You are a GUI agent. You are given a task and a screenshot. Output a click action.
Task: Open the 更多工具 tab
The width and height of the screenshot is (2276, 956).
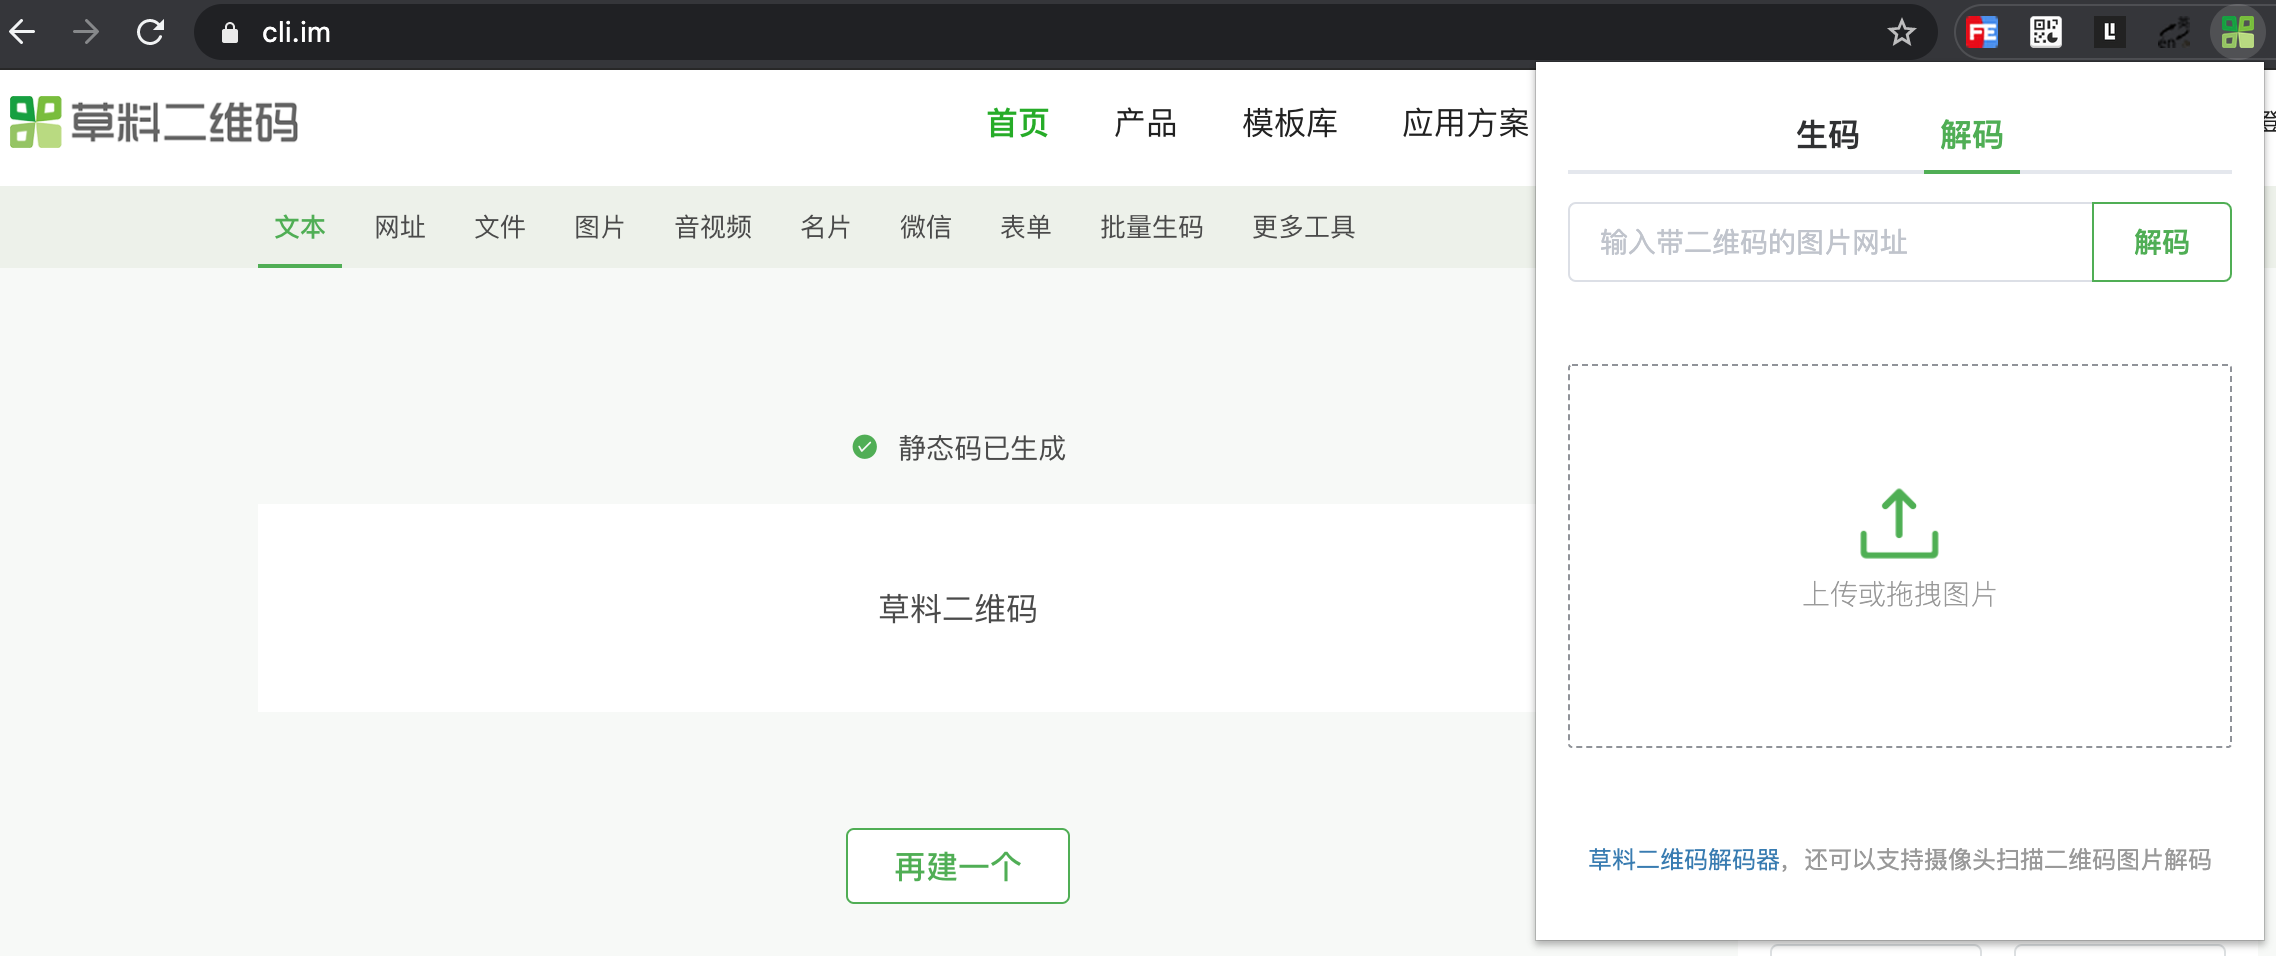[x=1304, y=227]
